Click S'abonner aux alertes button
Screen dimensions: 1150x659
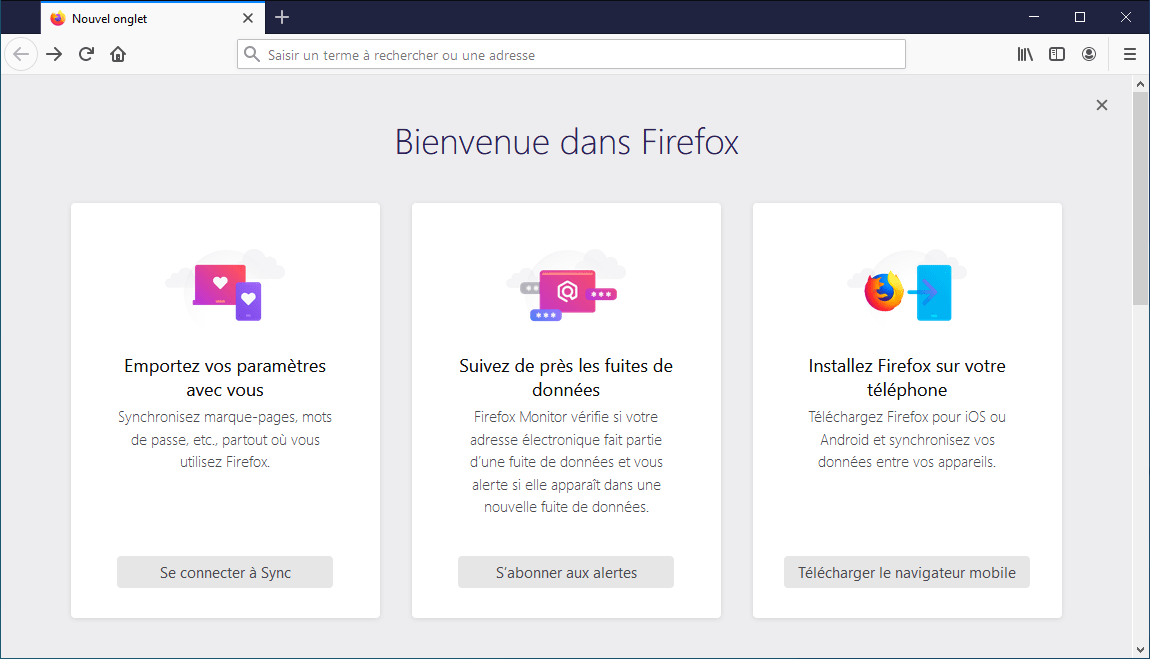tap(566, 573)
